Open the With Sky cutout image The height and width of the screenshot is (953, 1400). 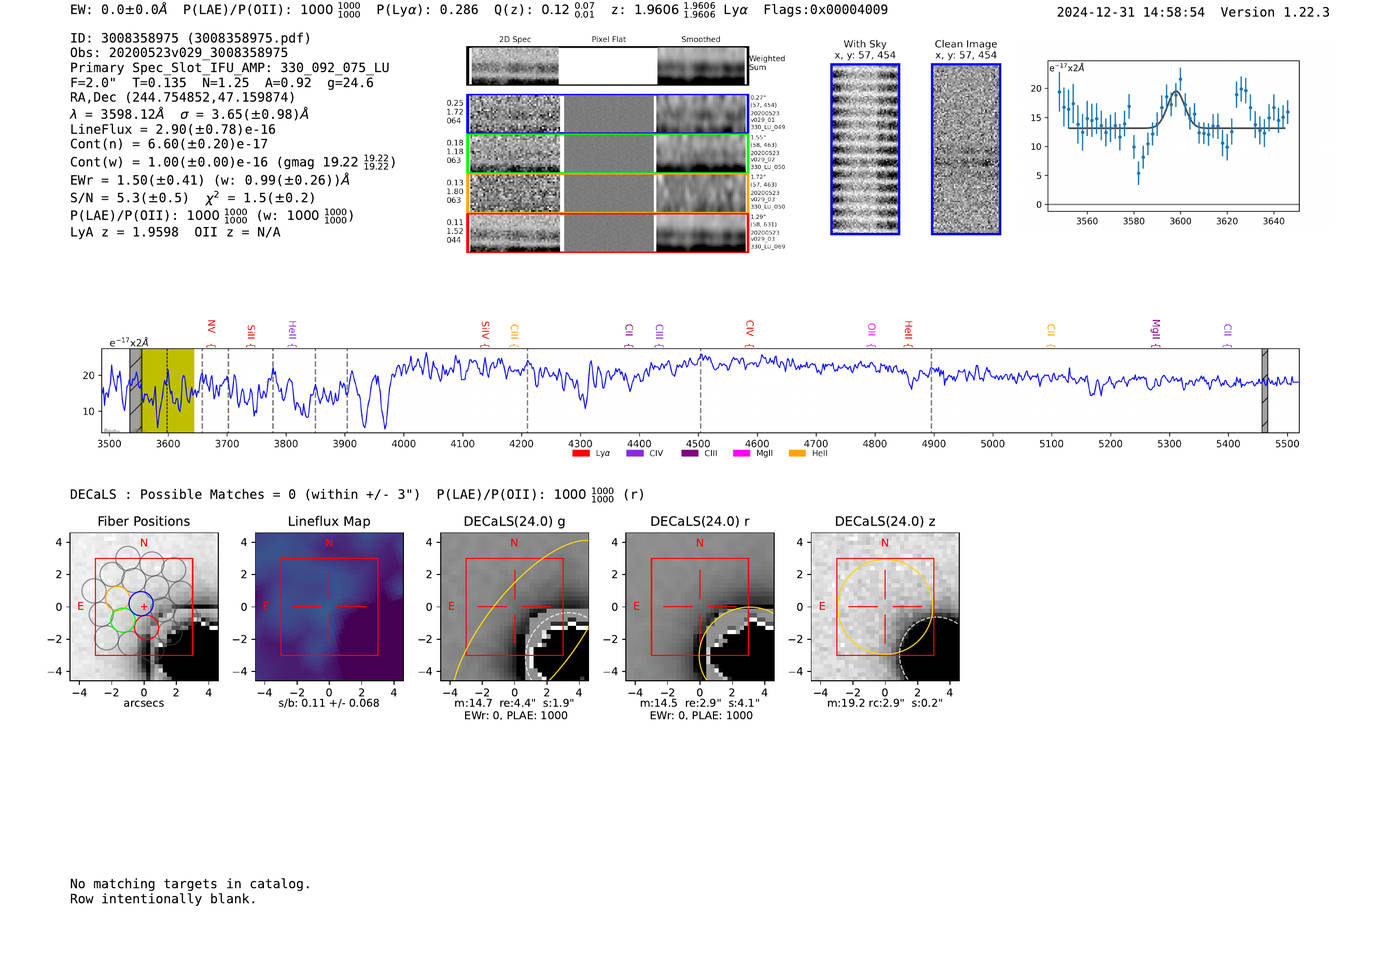[x=865, y=149]
